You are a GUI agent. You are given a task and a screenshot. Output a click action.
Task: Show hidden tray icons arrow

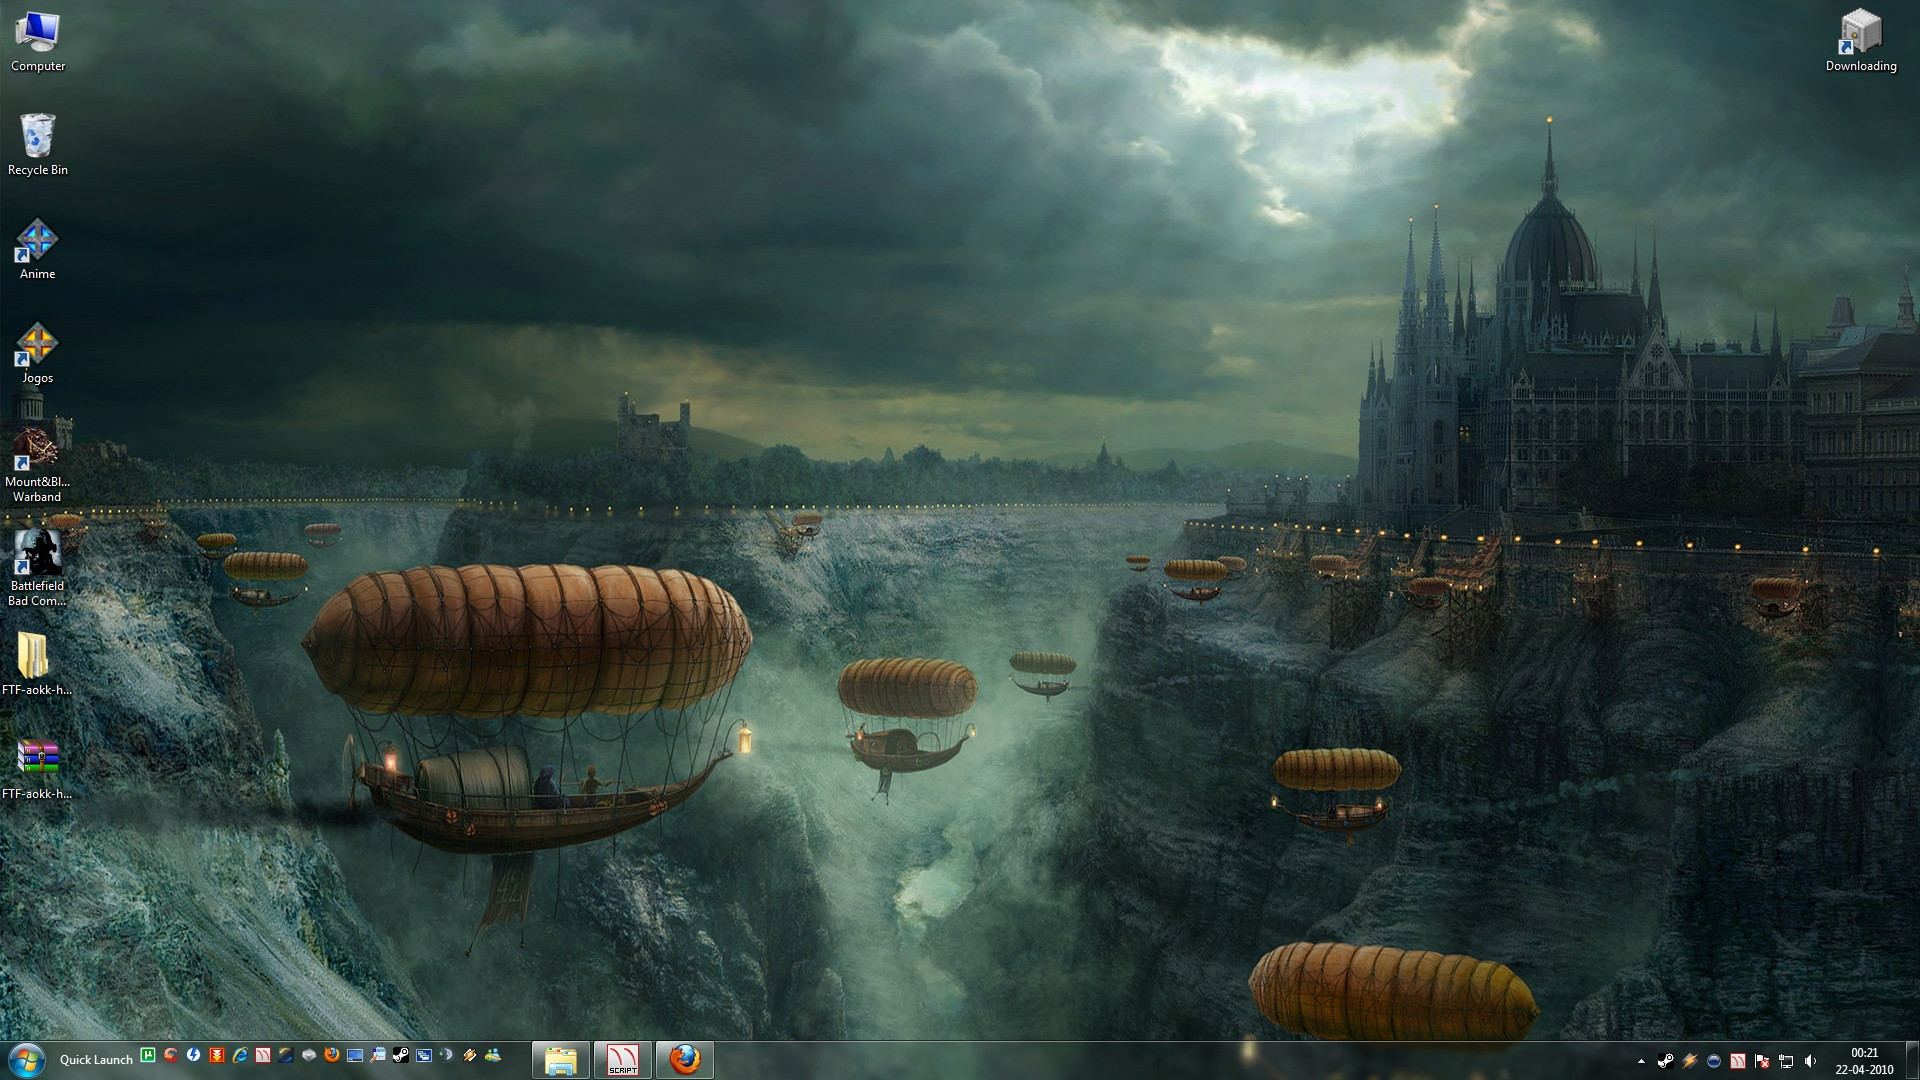pos(1641,1061)
